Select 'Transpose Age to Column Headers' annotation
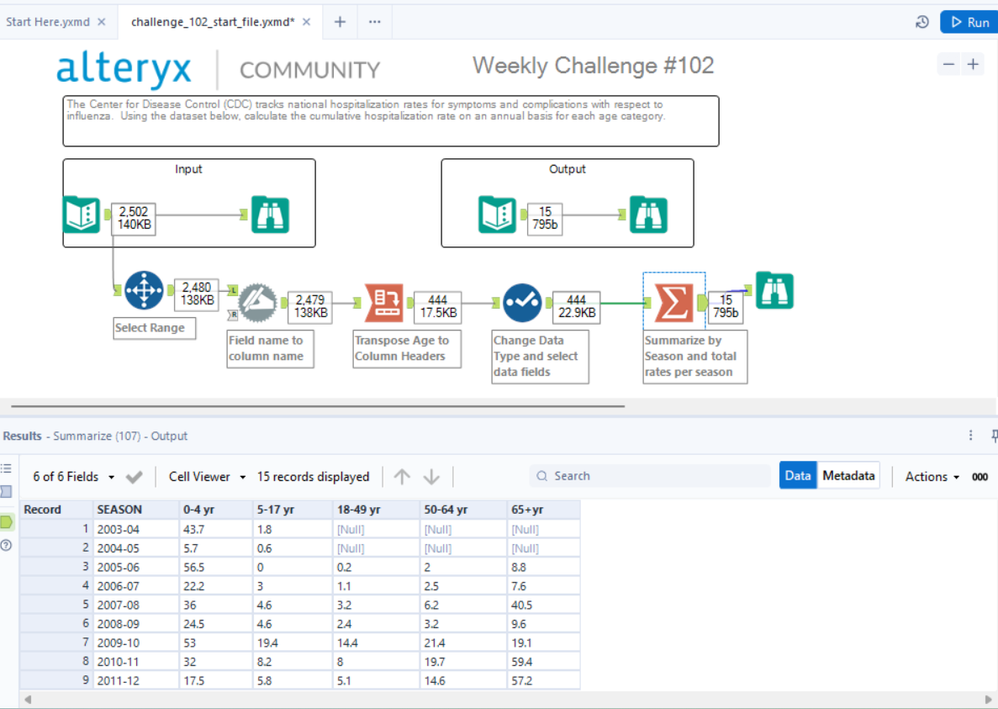 (x=407, y=348)
